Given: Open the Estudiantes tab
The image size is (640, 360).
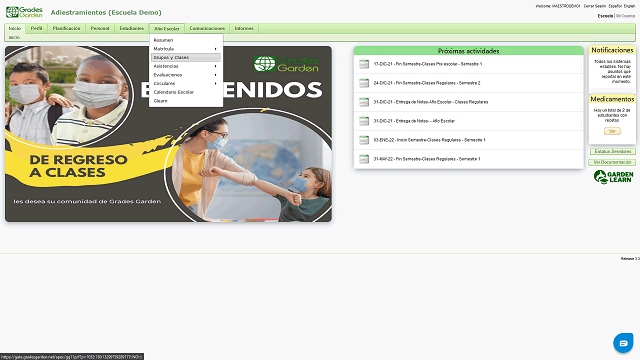Looking at the screenshot, I should click(131, 28).
